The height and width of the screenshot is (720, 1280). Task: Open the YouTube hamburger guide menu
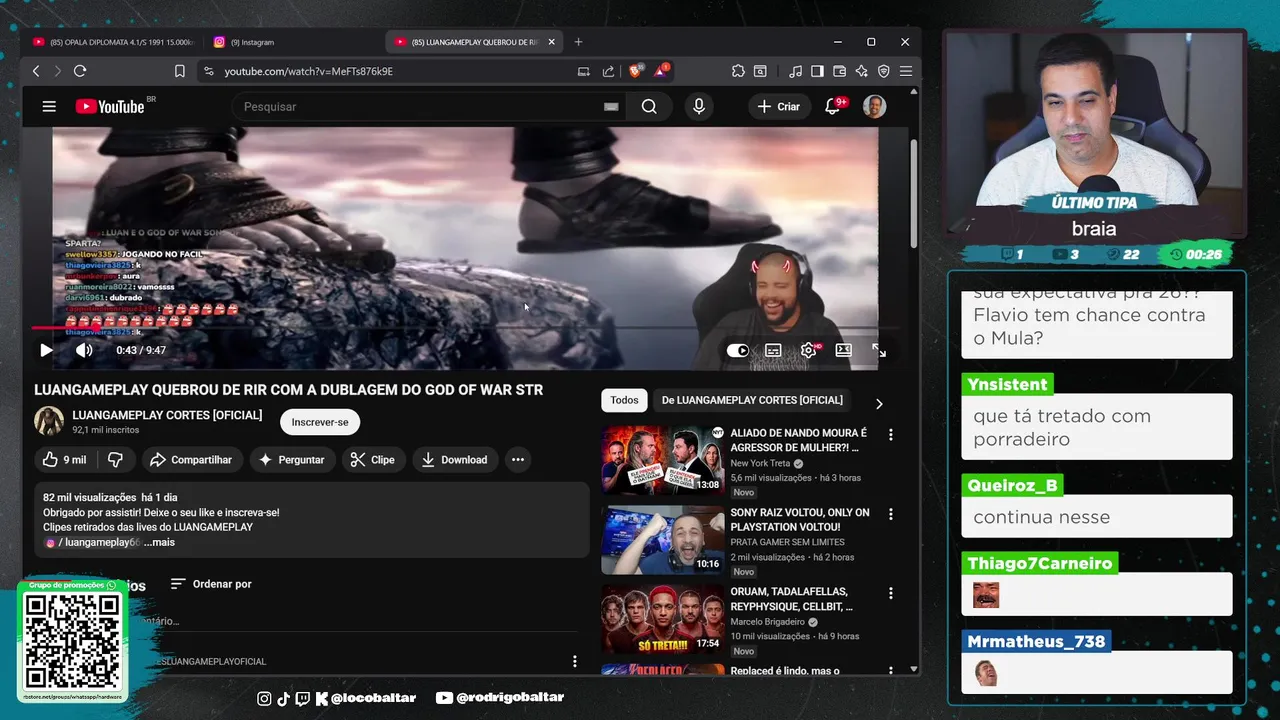[49, 106]
